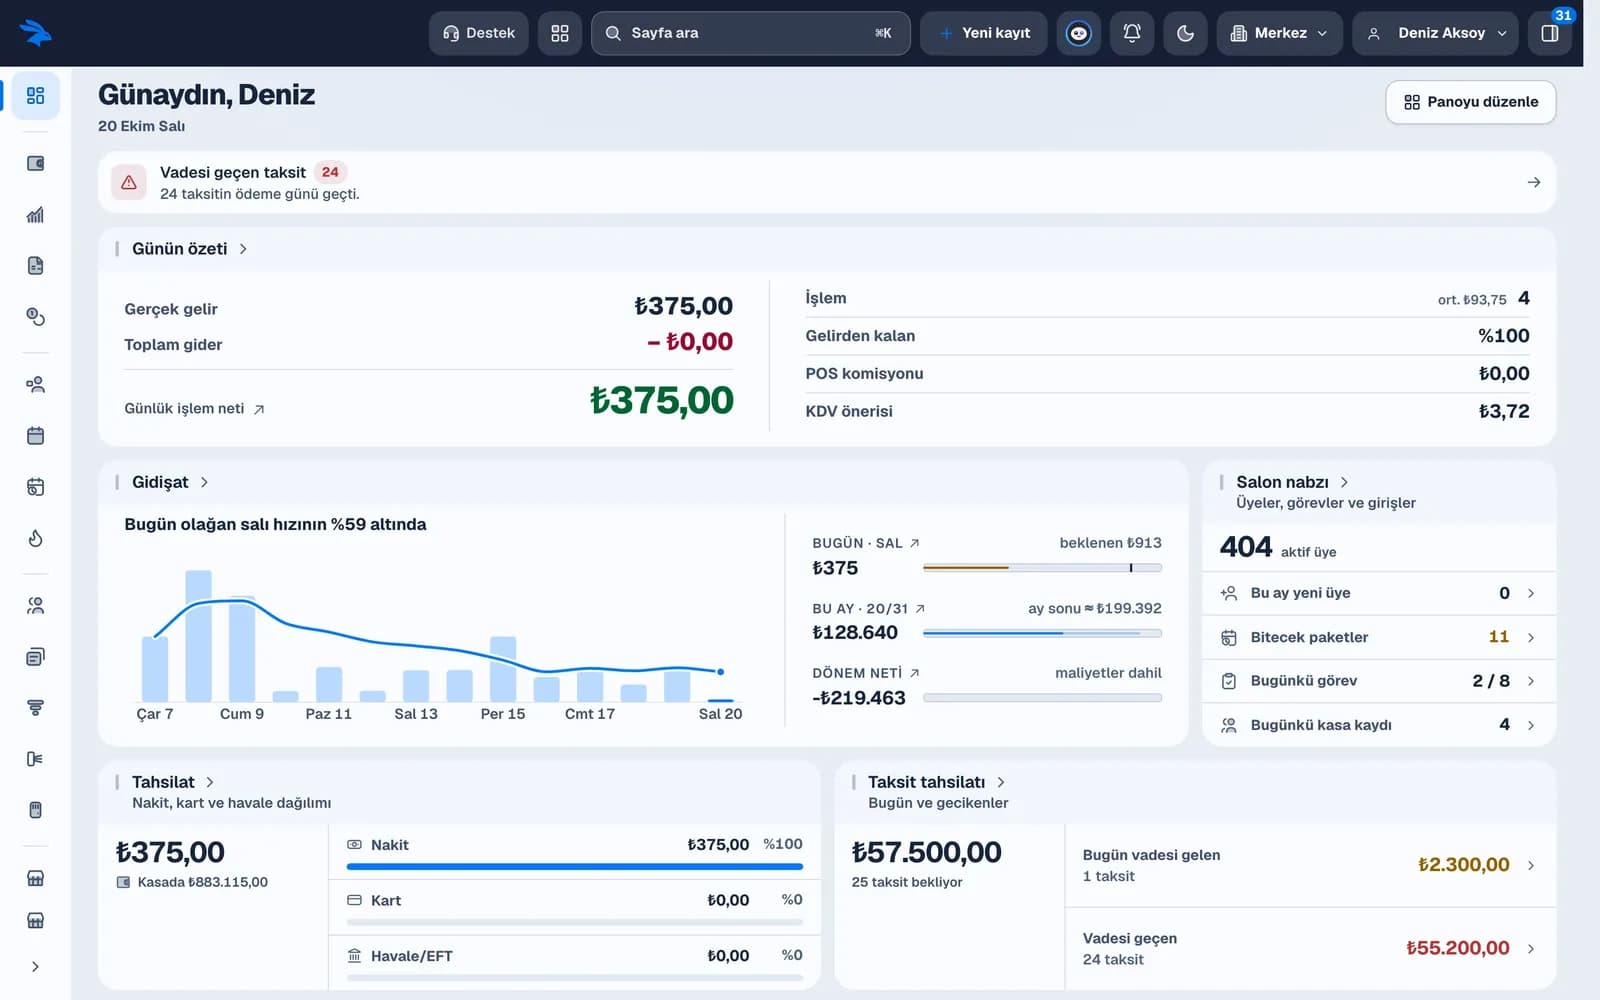Screen dimensions: 1600x1000
Task: Expand the sidebar with the bottom chevron
Action: click(35, 967)
